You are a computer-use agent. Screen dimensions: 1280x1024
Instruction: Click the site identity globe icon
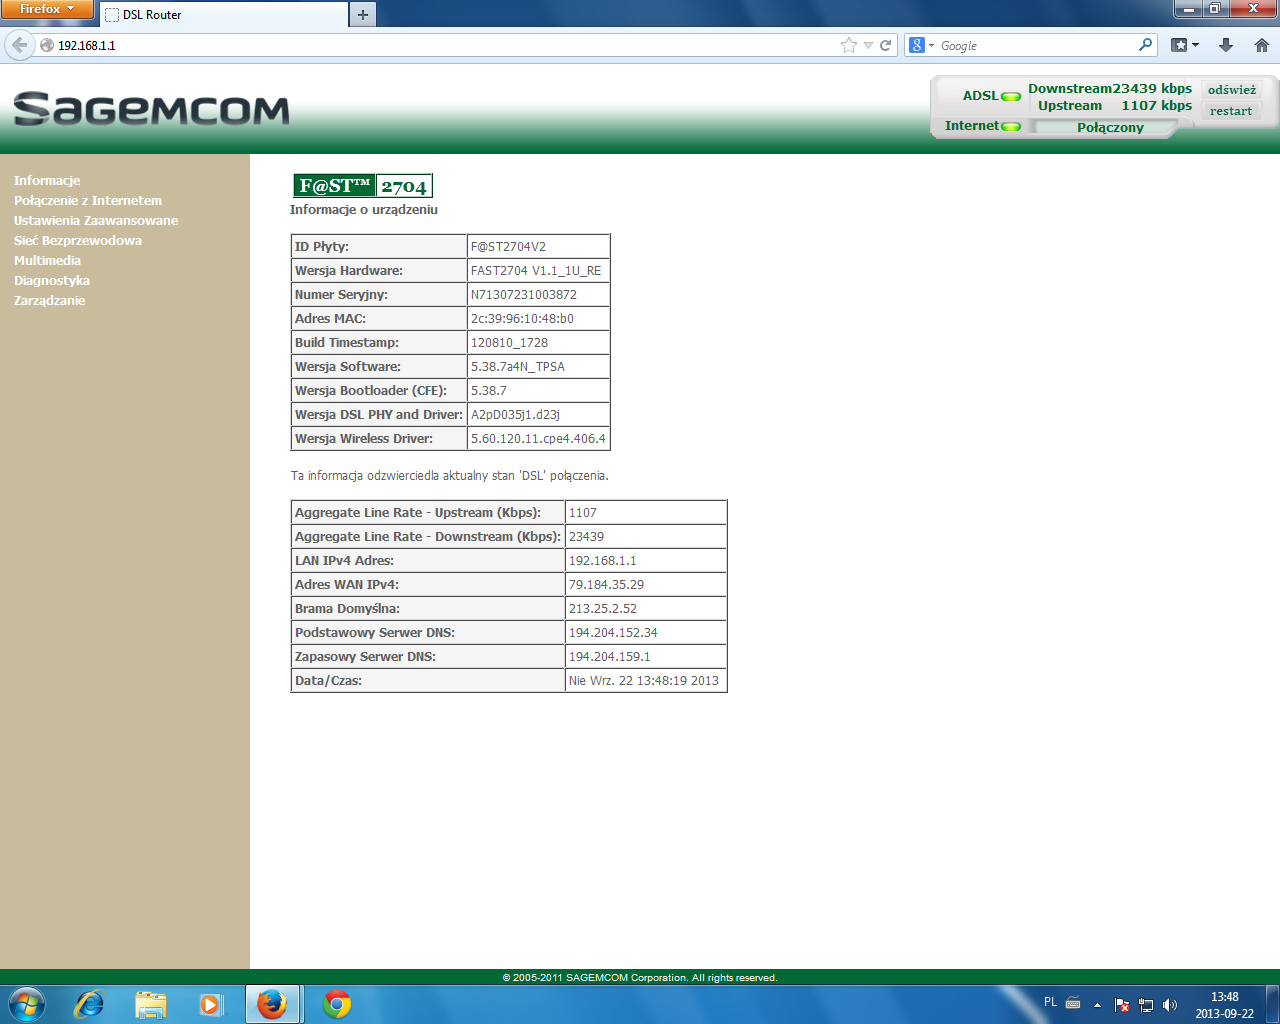pos(46,45)
